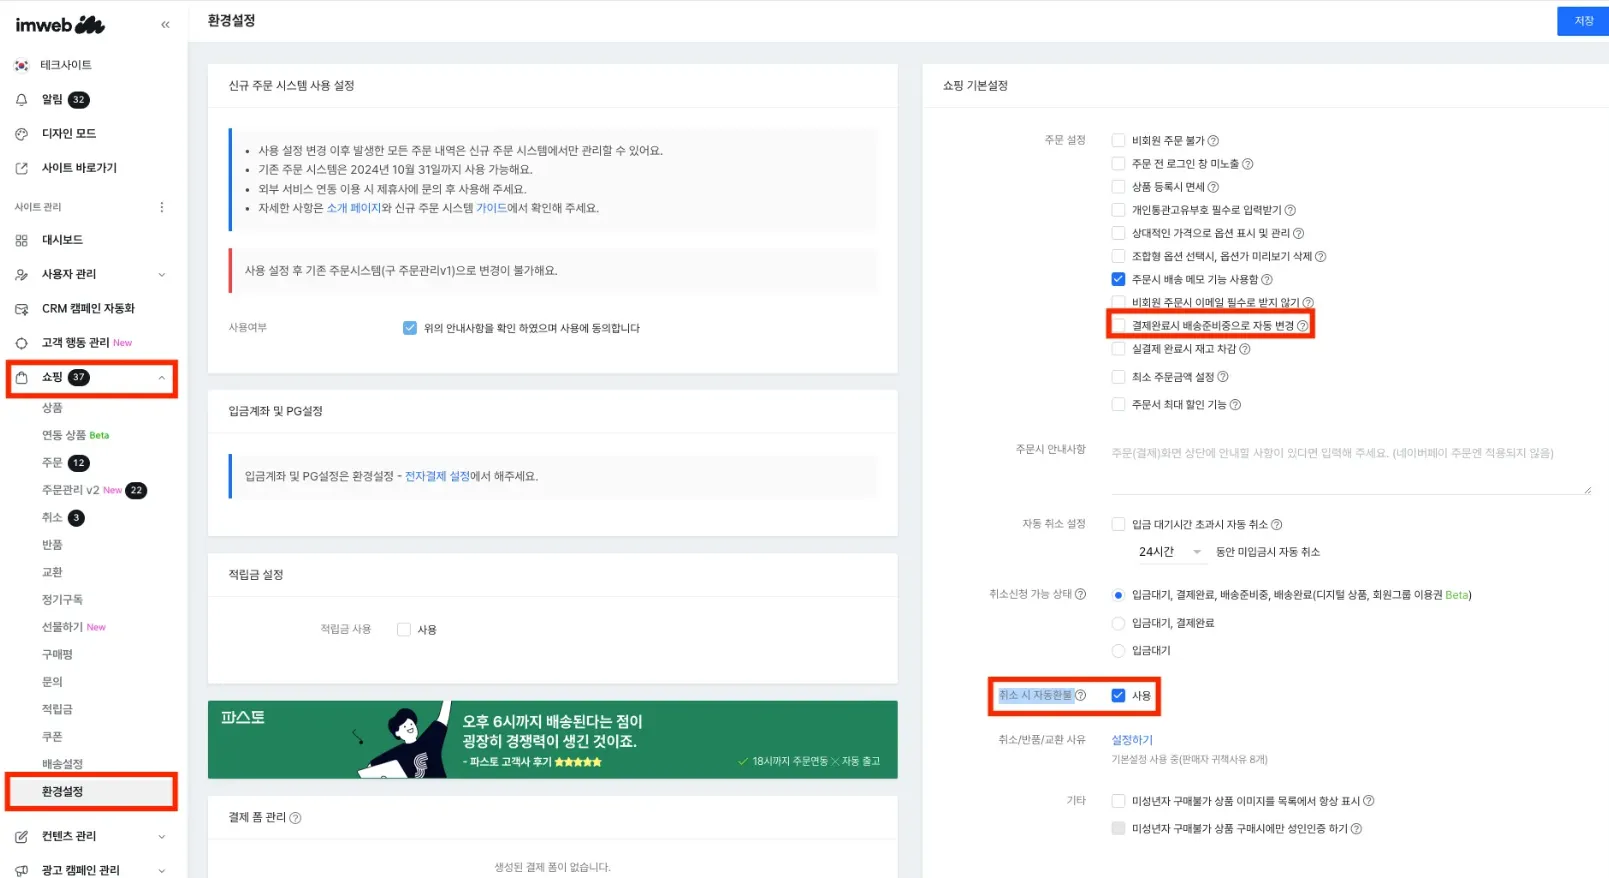Check 미성년자 구매불가 상품 이미지를 목록에서 항상 표시
The height and width of the screenshot is (878, 1609).
click(1118, 801)
